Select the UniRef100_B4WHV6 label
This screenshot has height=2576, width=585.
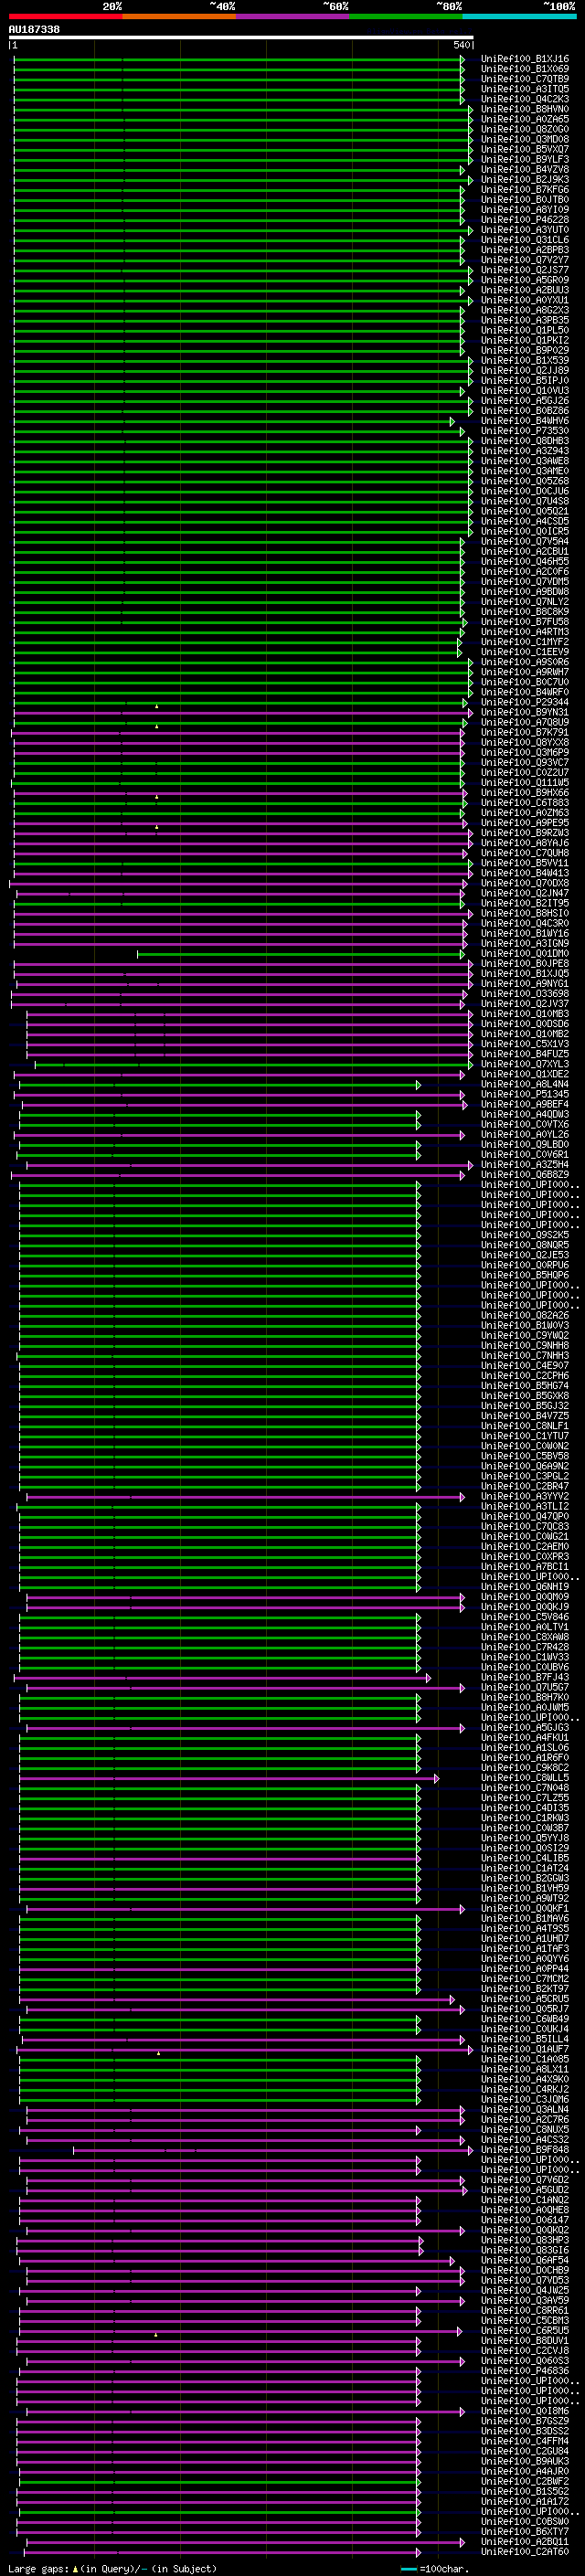[x=525, y=421]
